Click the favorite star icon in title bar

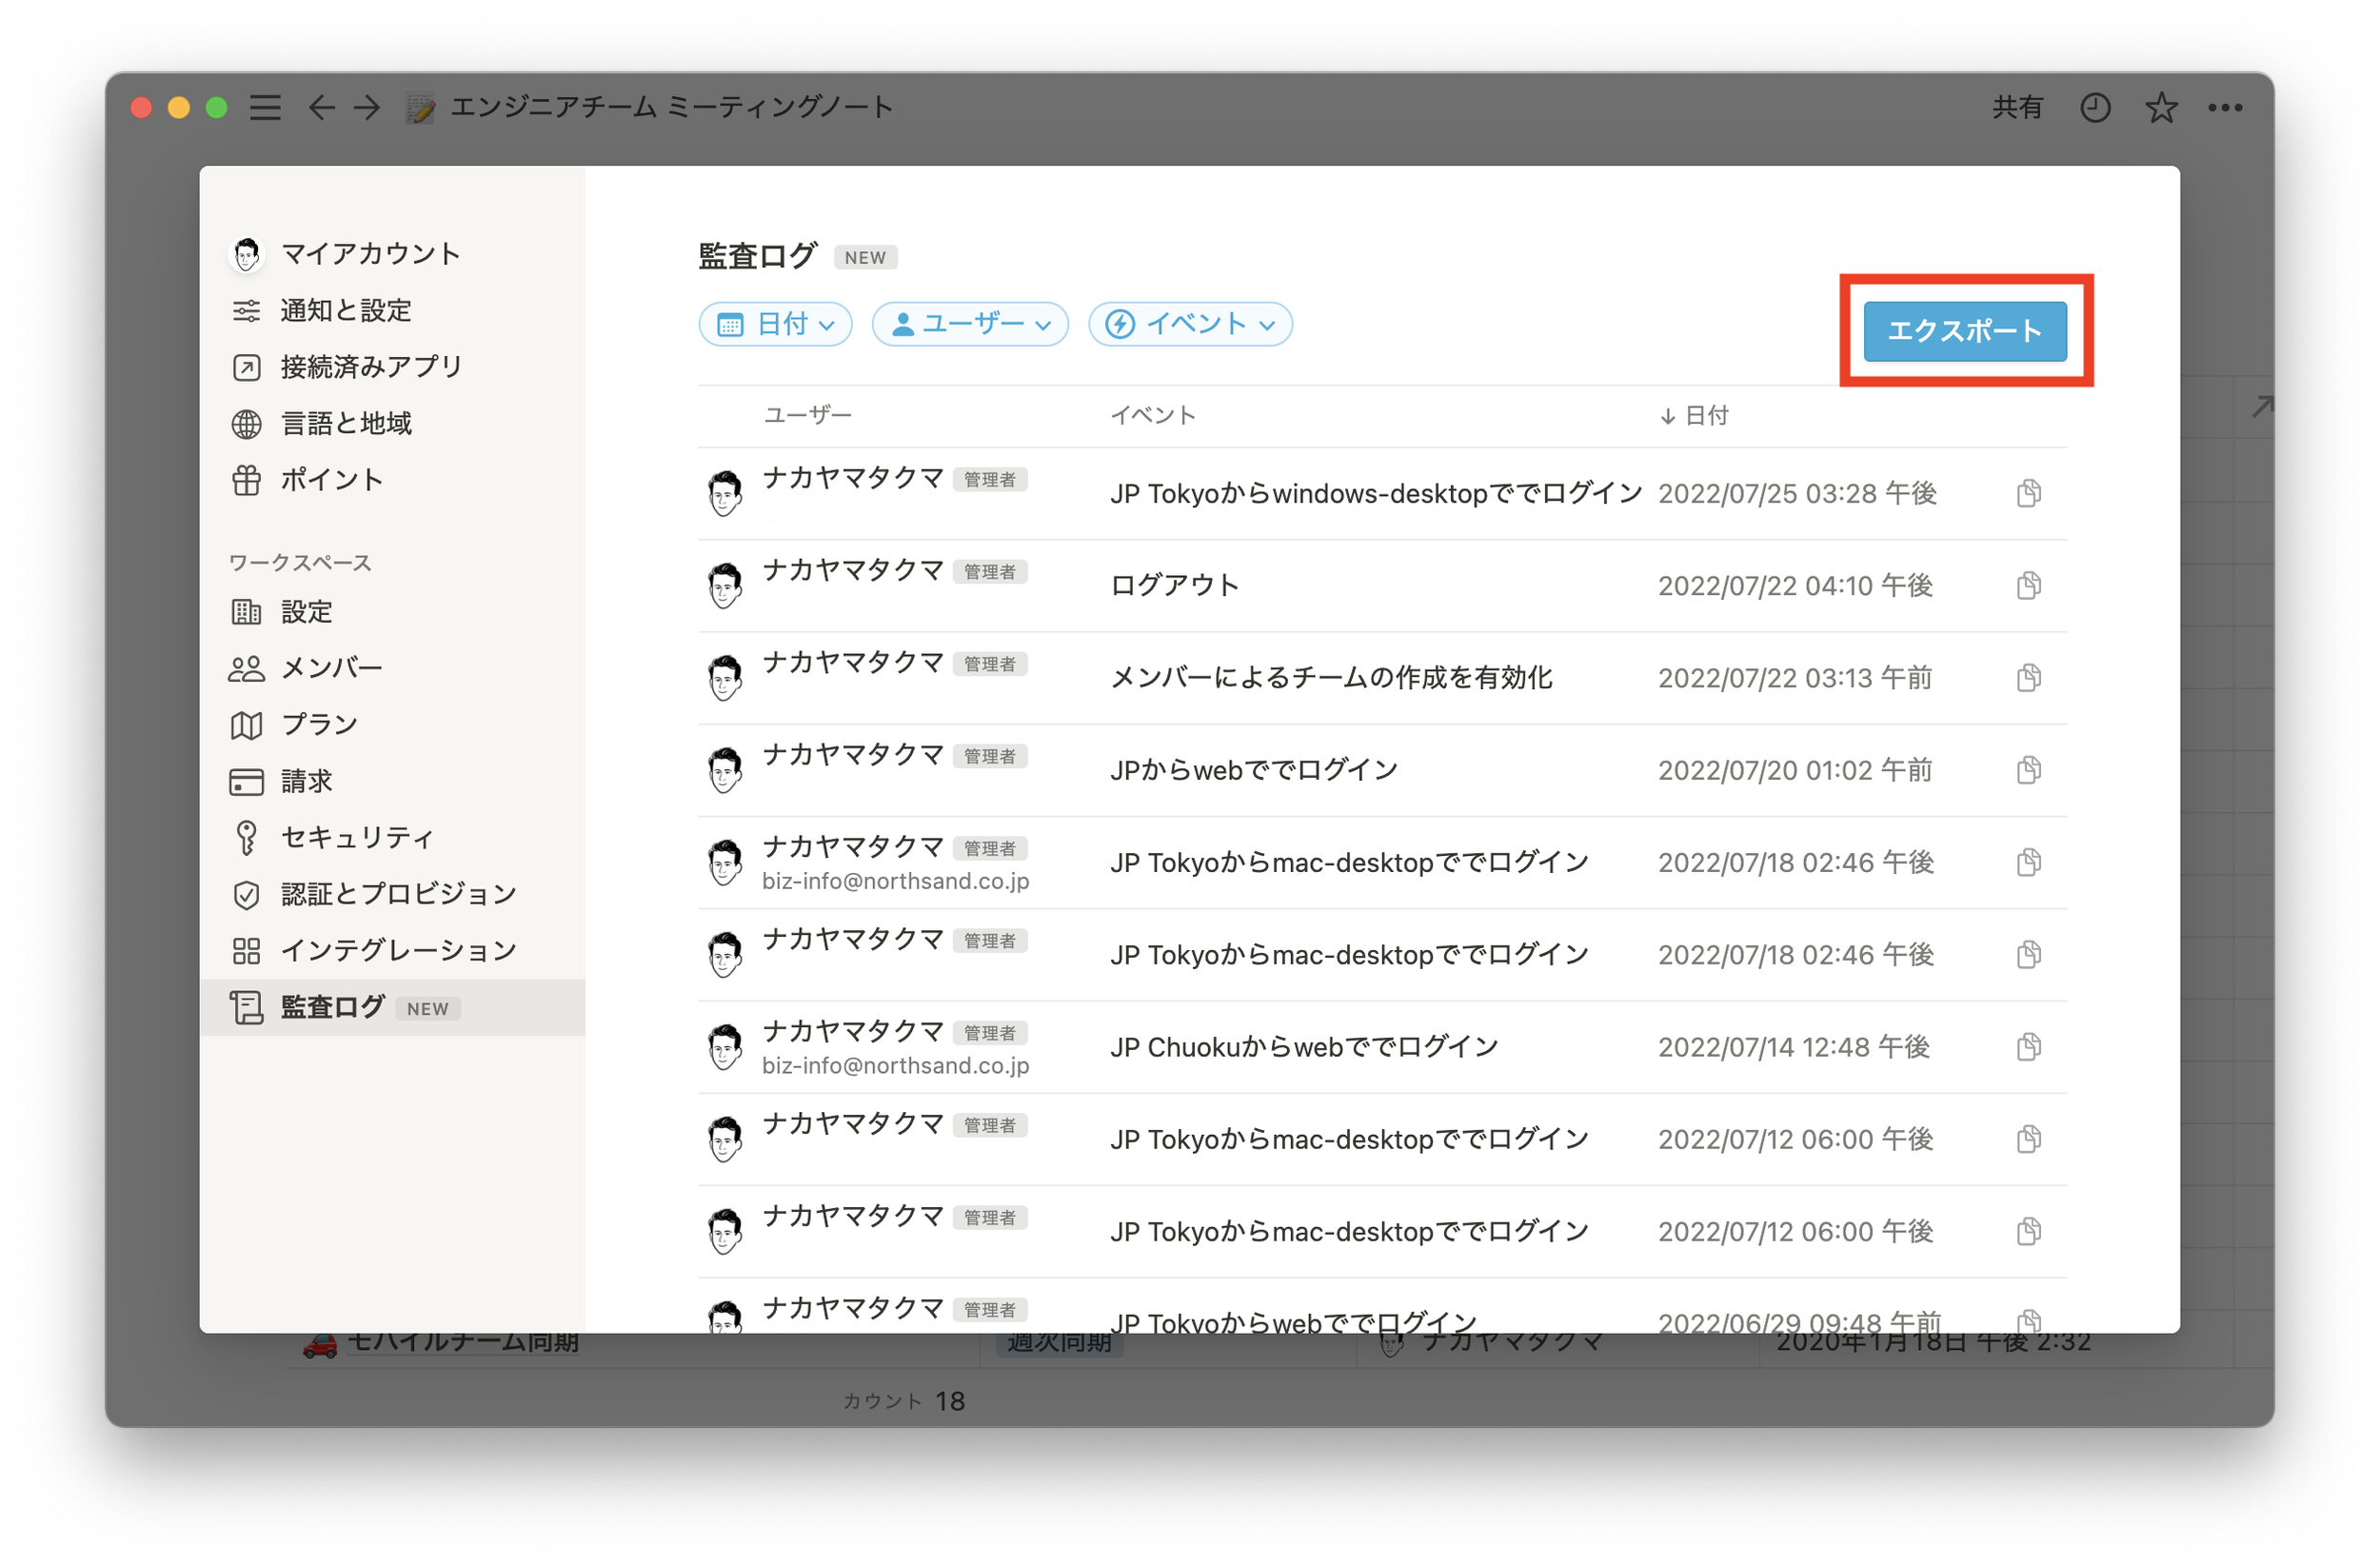pos(2161,107)
